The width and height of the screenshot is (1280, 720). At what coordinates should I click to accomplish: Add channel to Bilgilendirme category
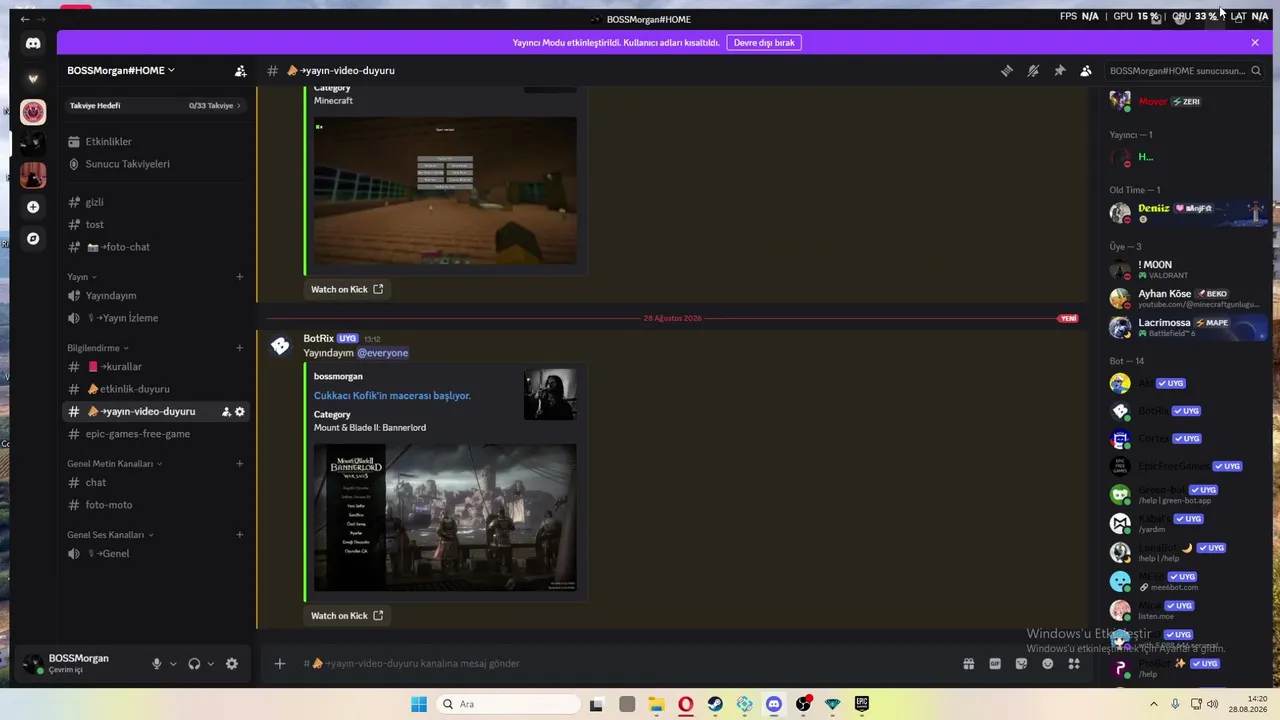[x=240, y=348]
